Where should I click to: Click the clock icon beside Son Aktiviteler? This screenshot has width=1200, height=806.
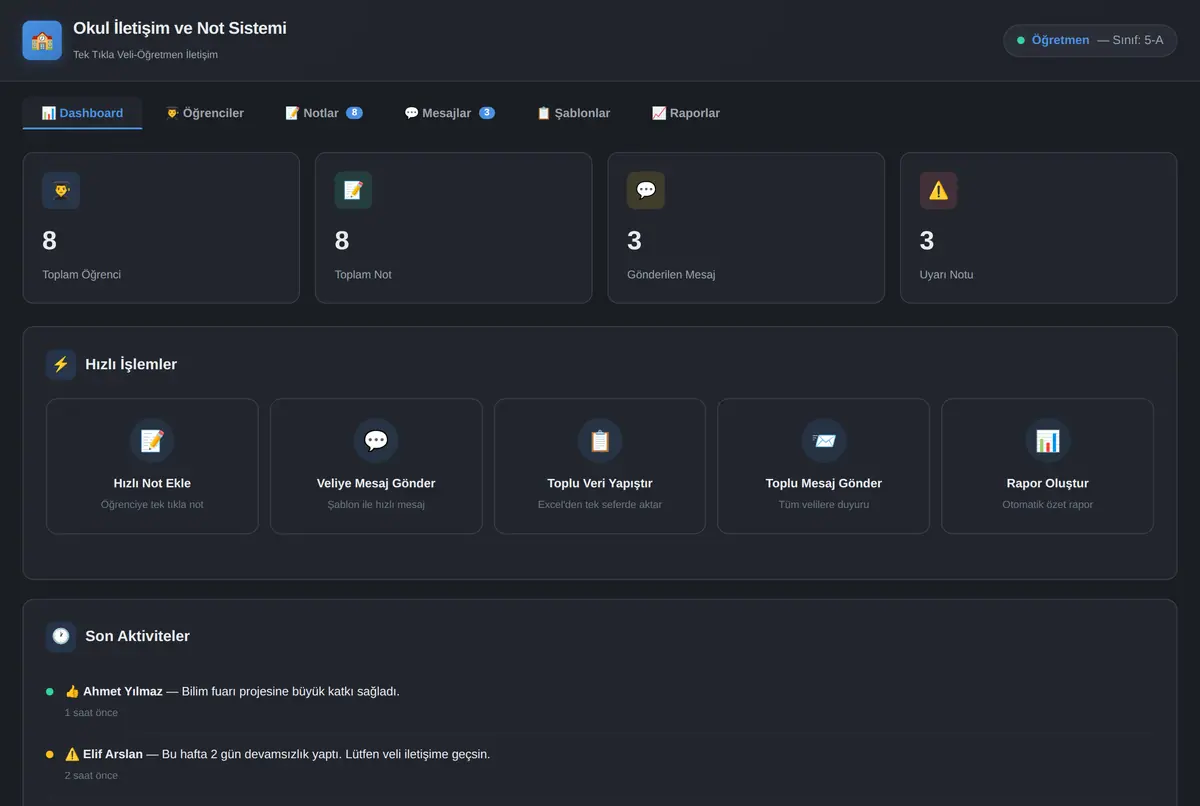(x=61, y=636)
